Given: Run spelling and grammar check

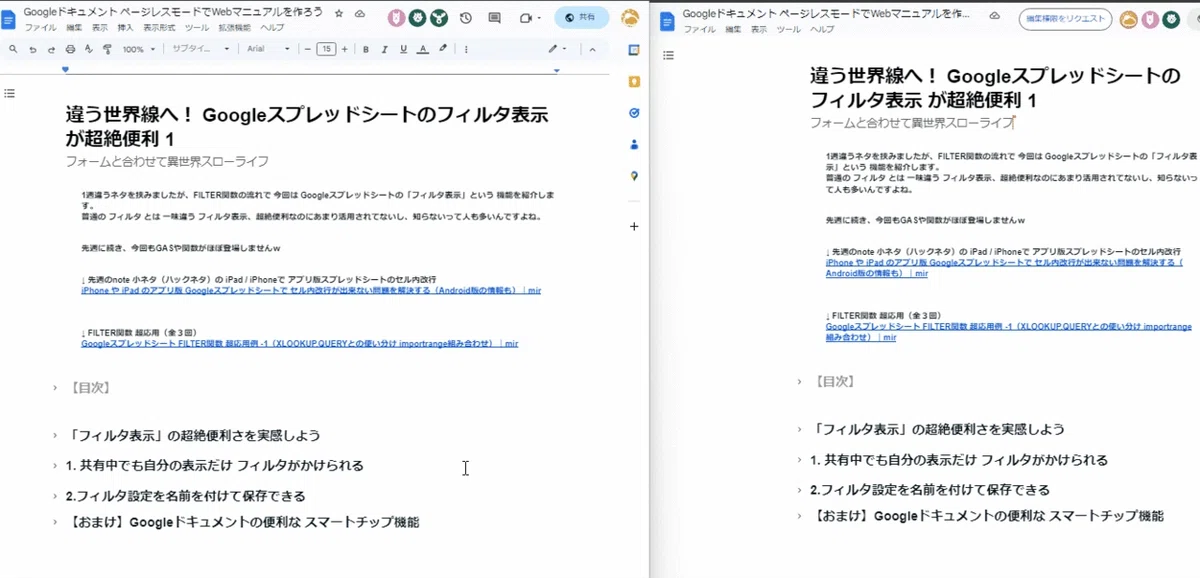Looking at the screenshot, I should tap(88, 48).
